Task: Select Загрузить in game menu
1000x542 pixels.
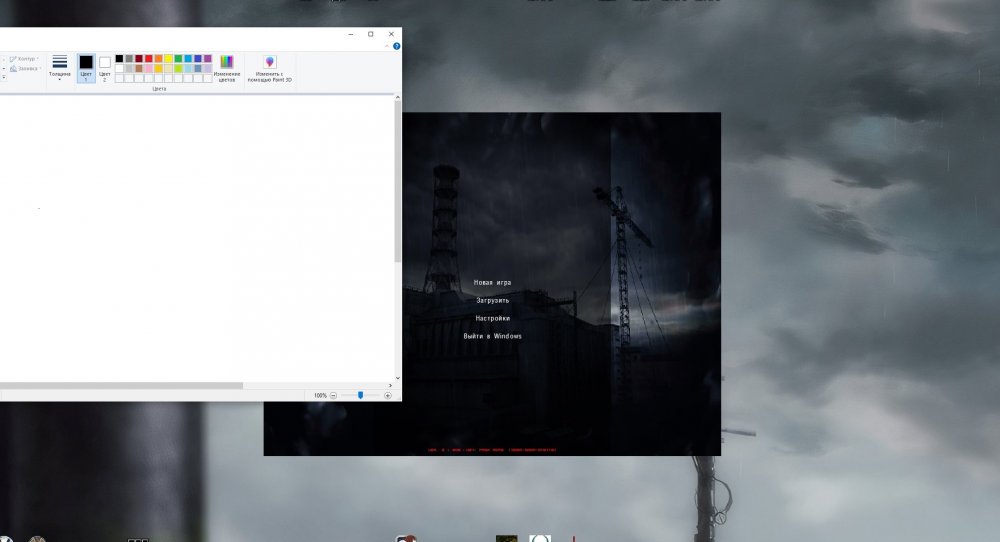Action: (x=492, y=300)
